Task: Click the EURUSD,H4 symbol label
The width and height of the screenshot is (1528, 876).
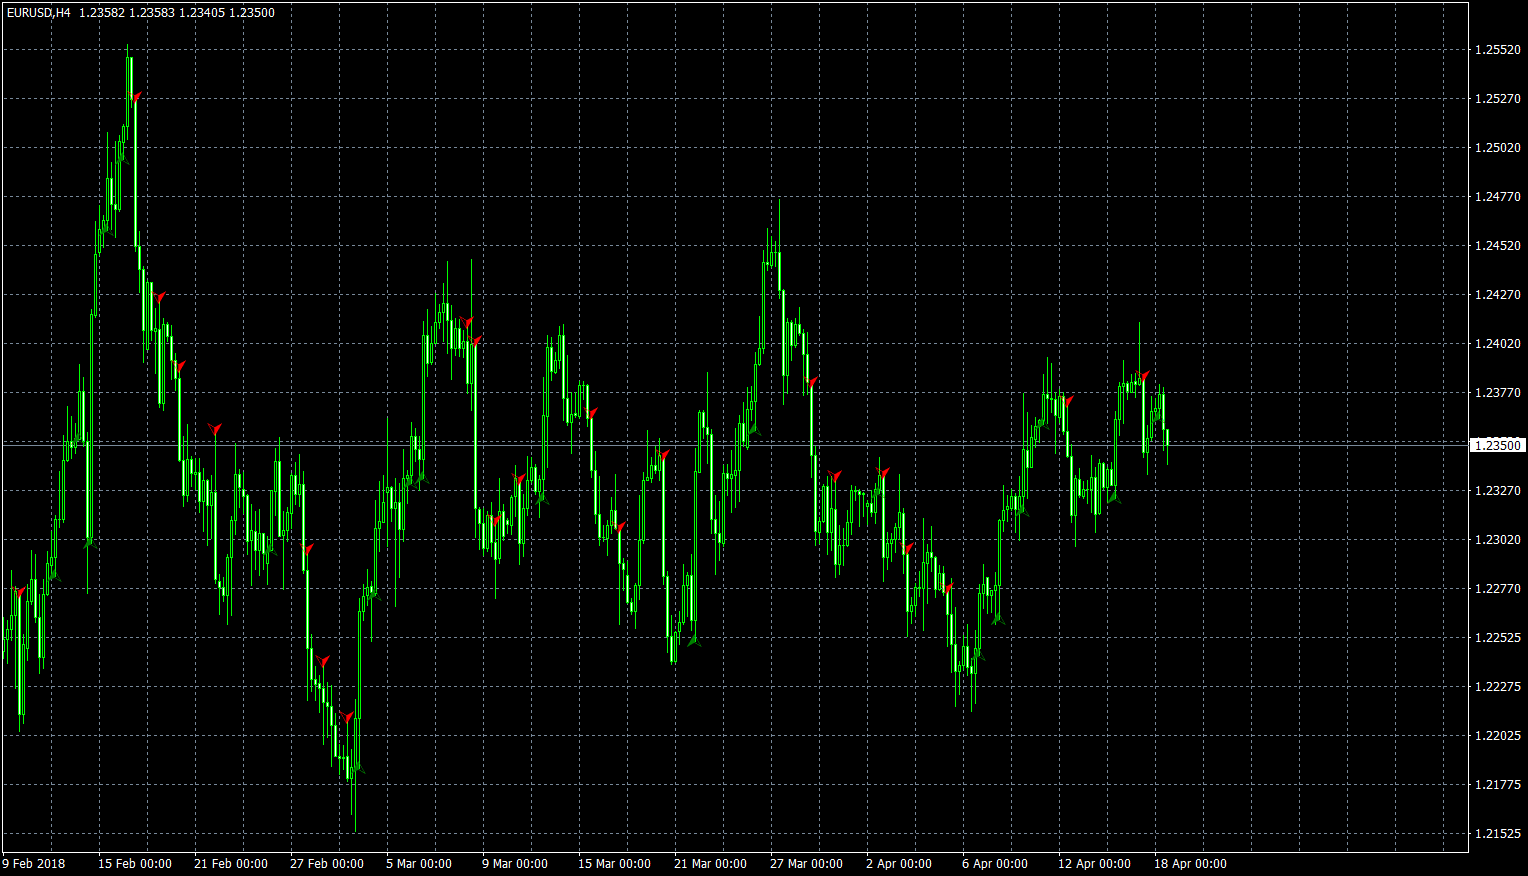Action: 39,13
